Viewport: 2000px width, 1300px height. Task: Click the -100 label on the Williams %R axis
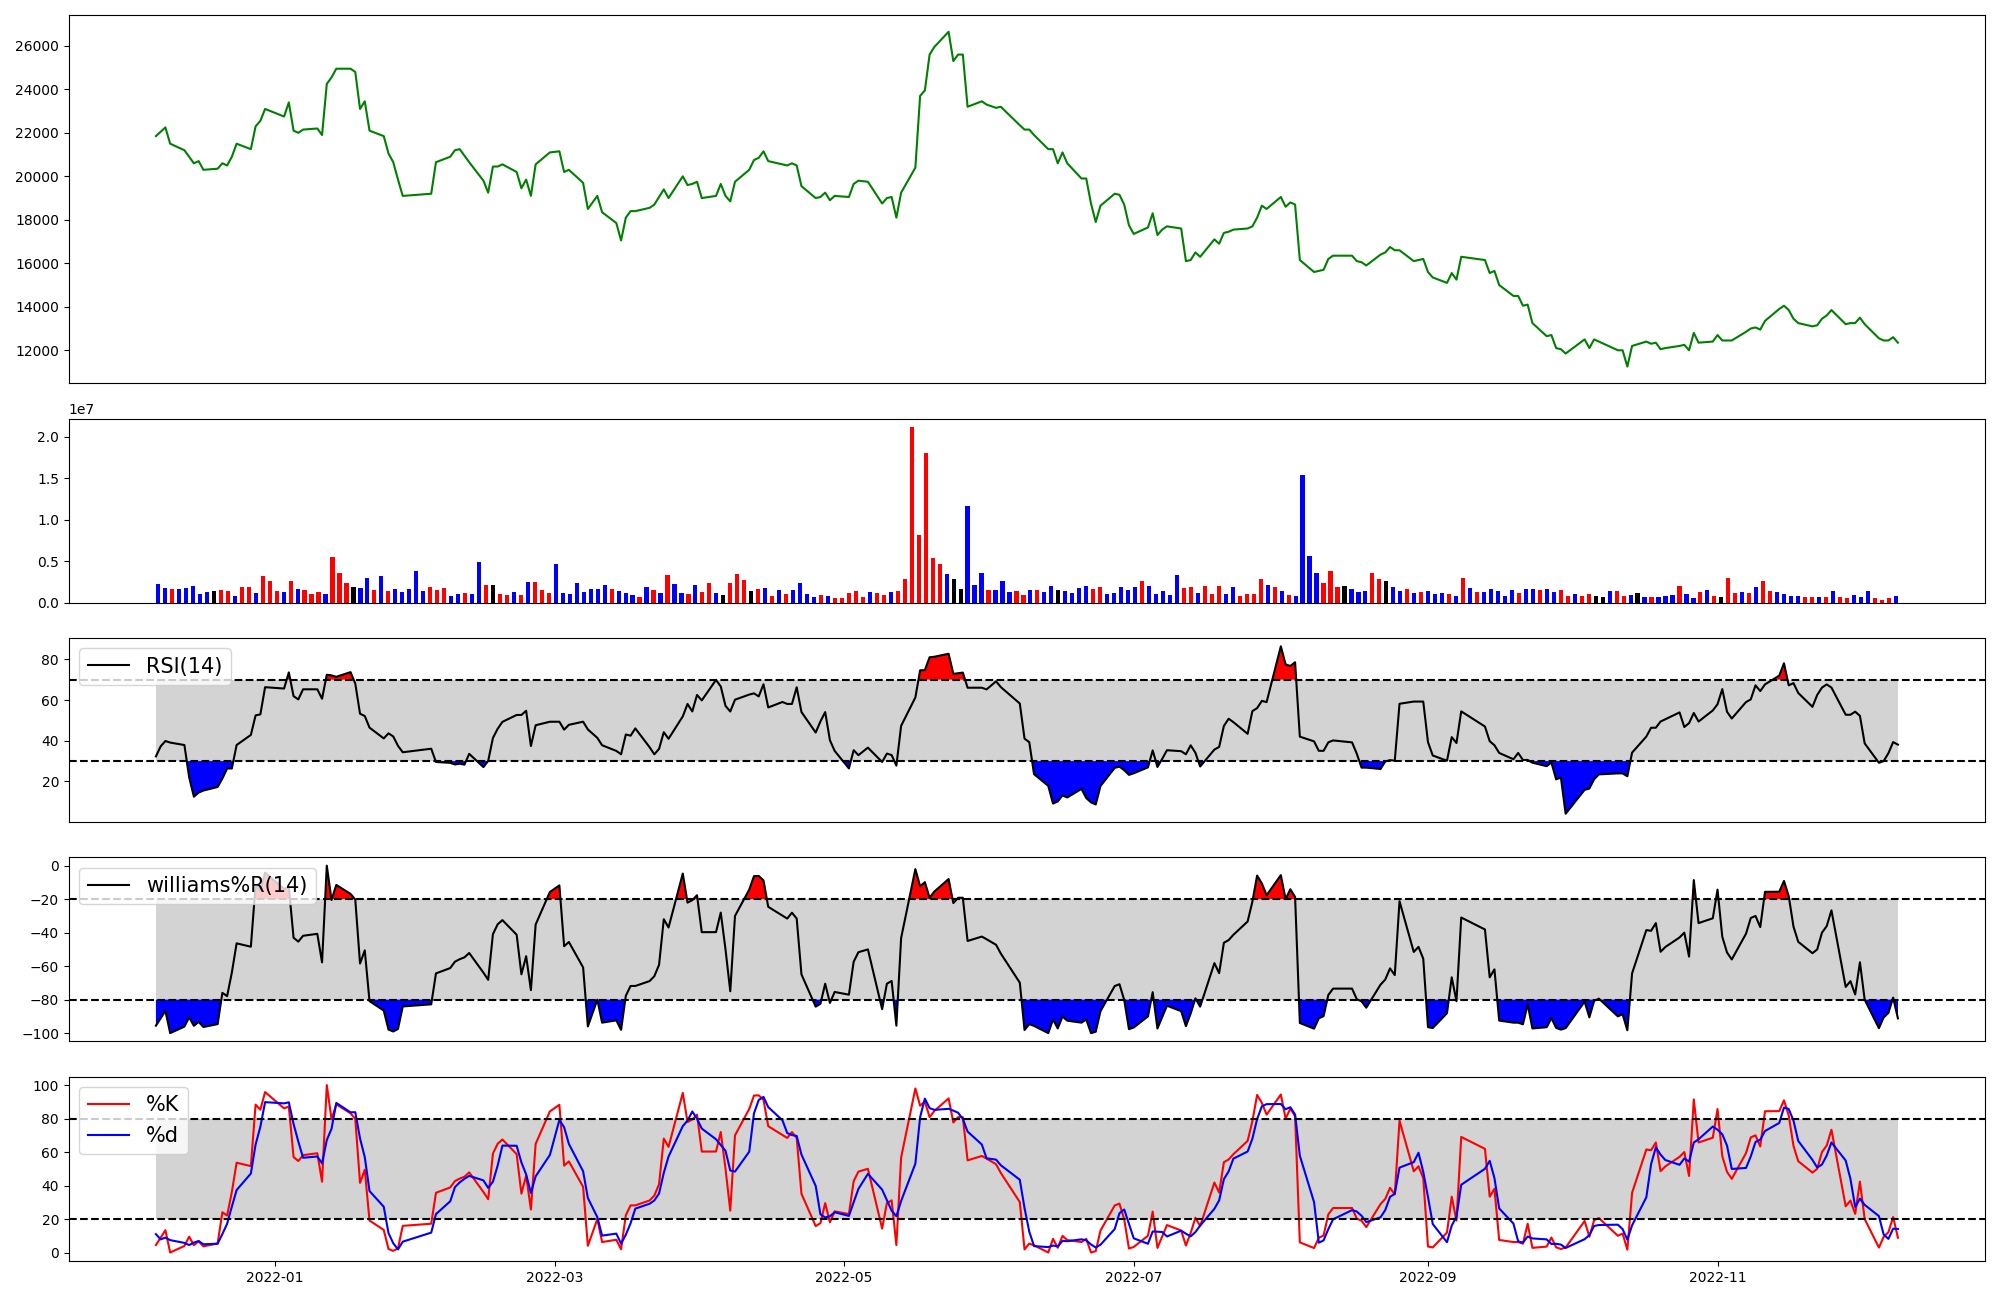pos(41,1033)
